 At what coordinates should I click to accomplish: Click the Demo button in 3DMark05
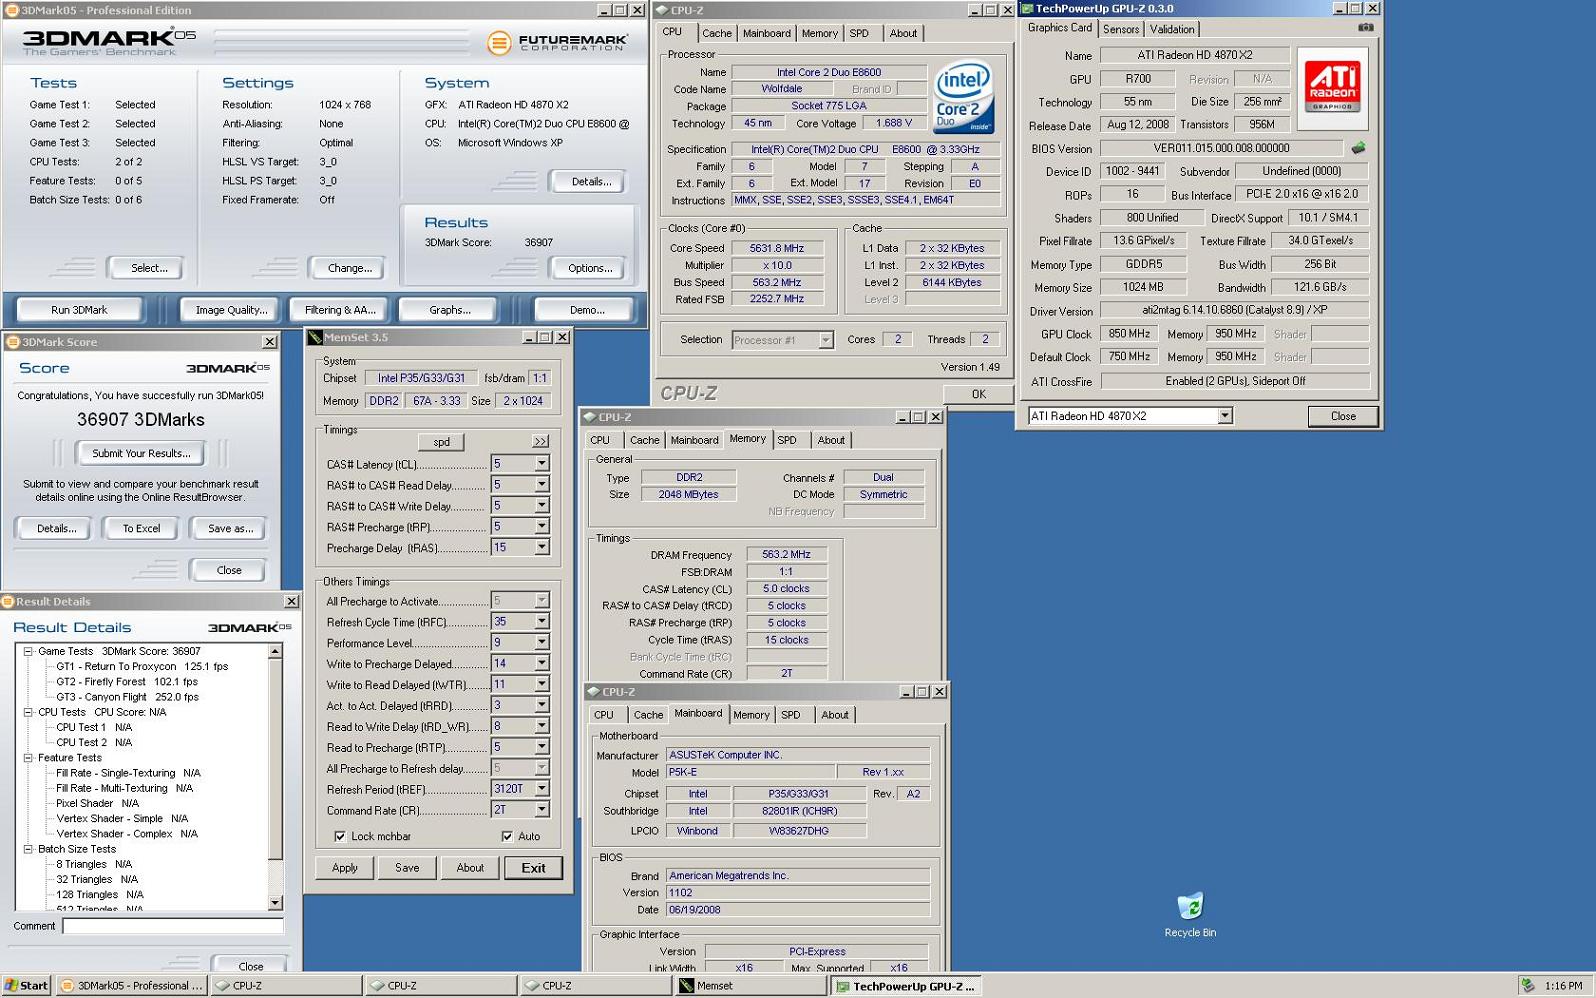click(x=586, y=310)
